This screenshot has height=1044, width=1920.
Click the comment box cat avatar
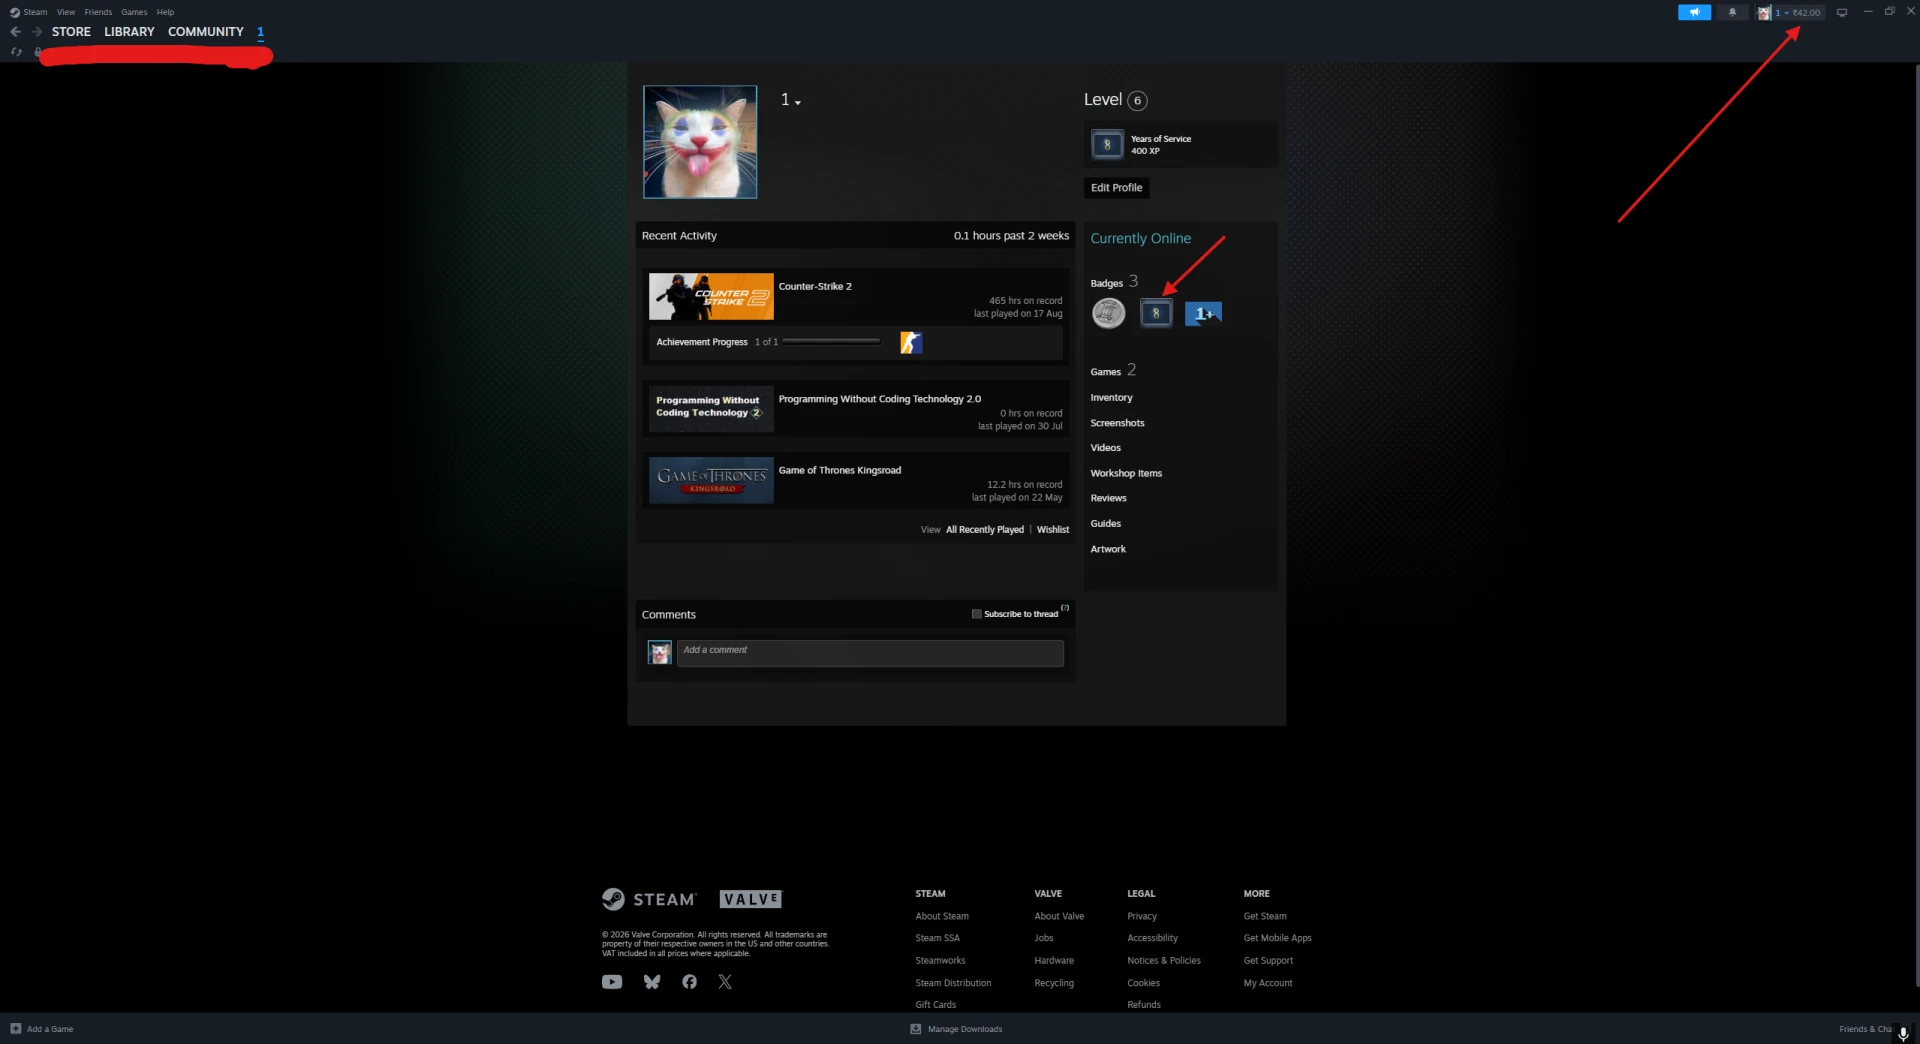click(660, 654)
